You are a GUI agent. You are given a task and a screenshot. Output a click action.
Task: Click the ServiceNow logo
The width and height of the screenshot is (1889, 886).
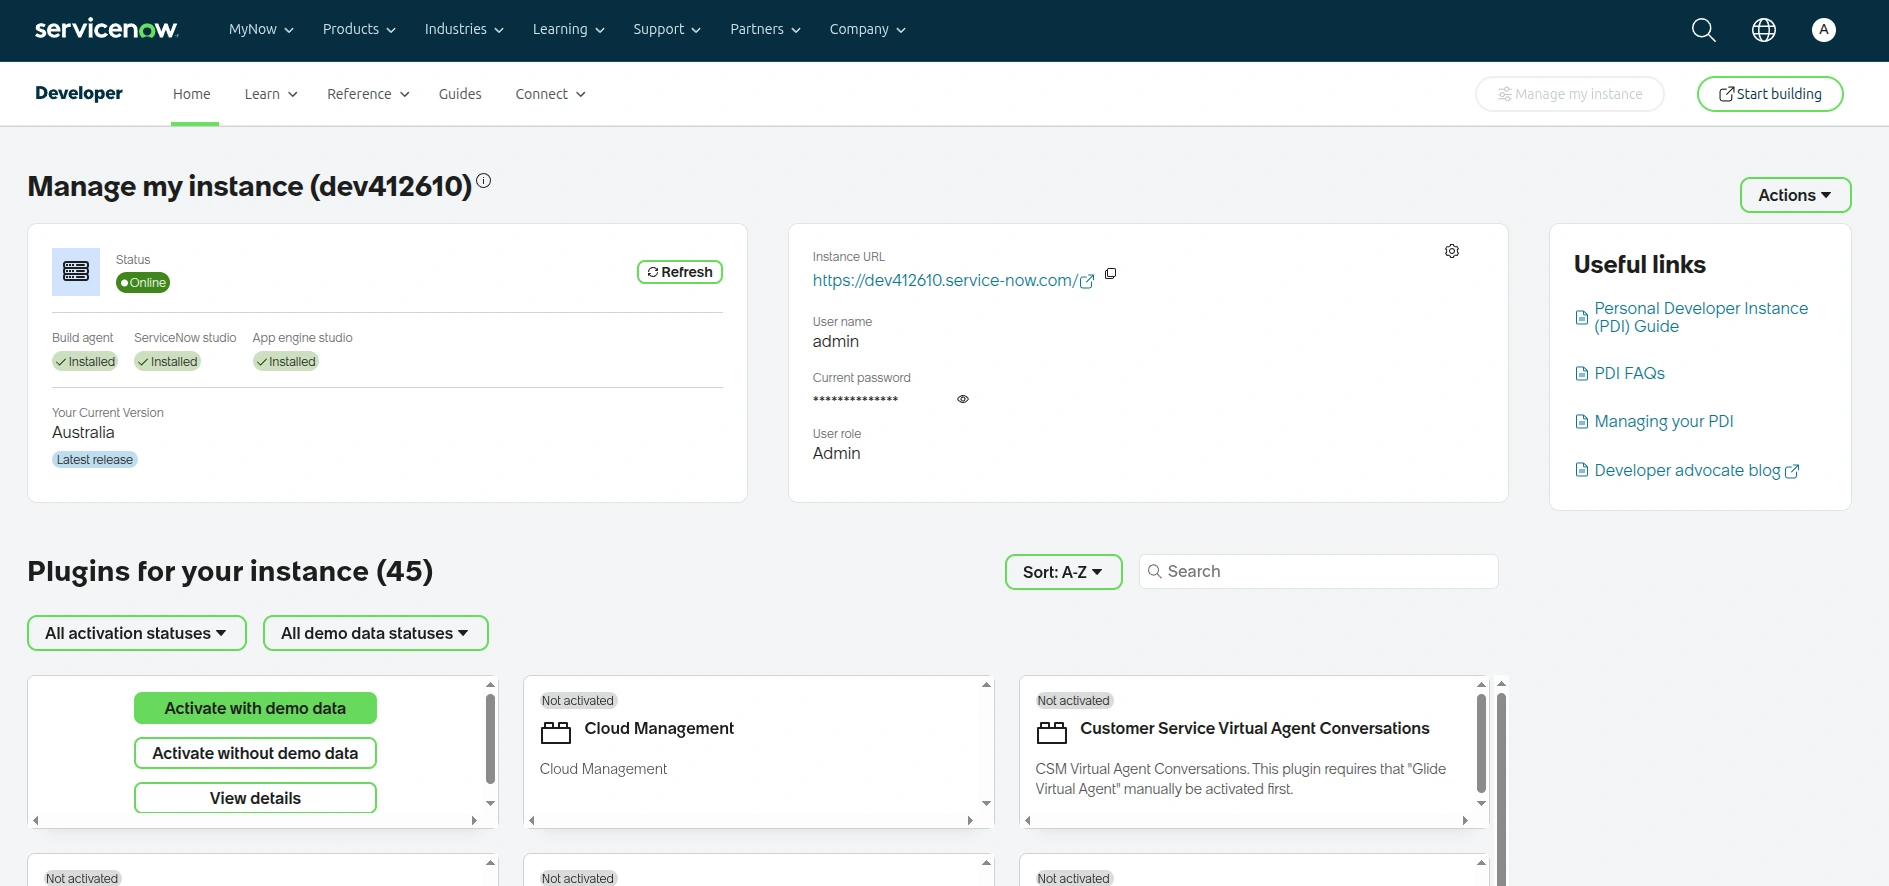click(x=107, y=29)
